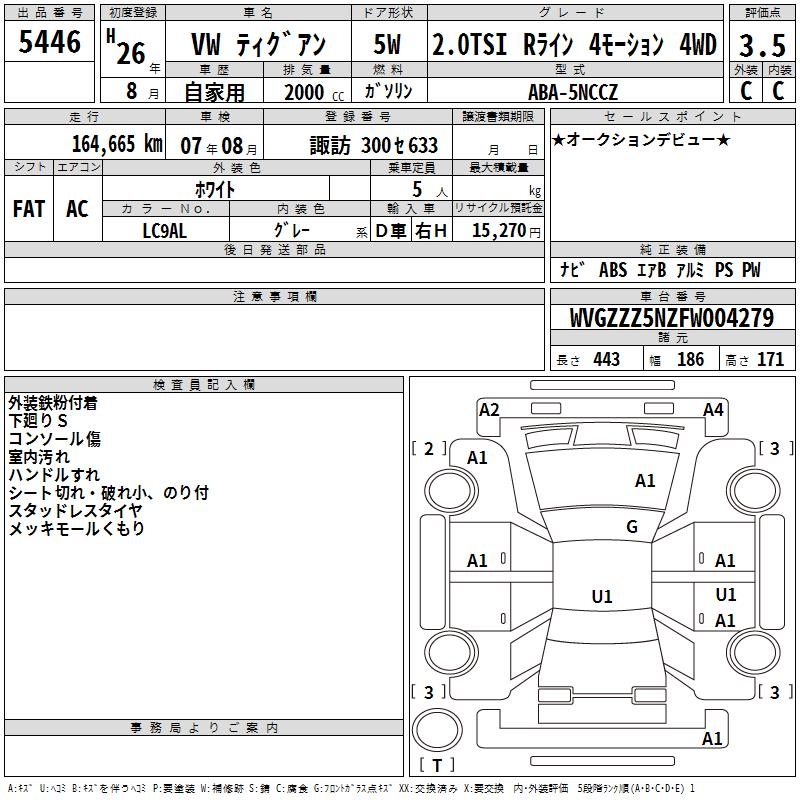Select the height value 171

[x=770, y=359]
